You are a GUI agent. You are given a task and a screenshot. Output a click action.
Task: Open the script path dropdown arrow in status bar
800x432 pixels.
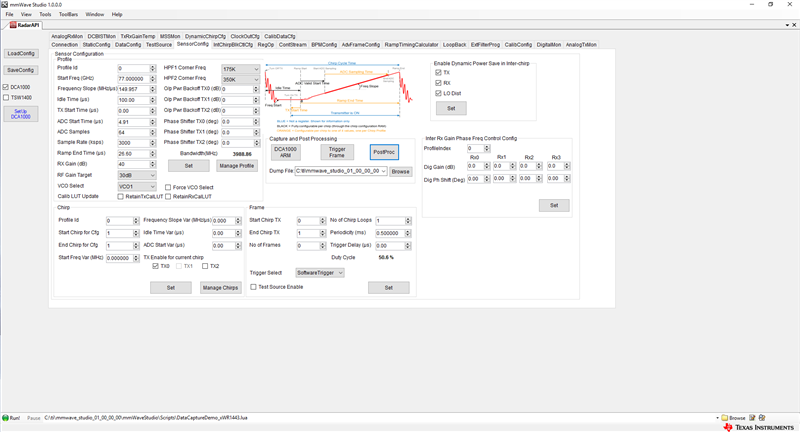pos(717,418)
